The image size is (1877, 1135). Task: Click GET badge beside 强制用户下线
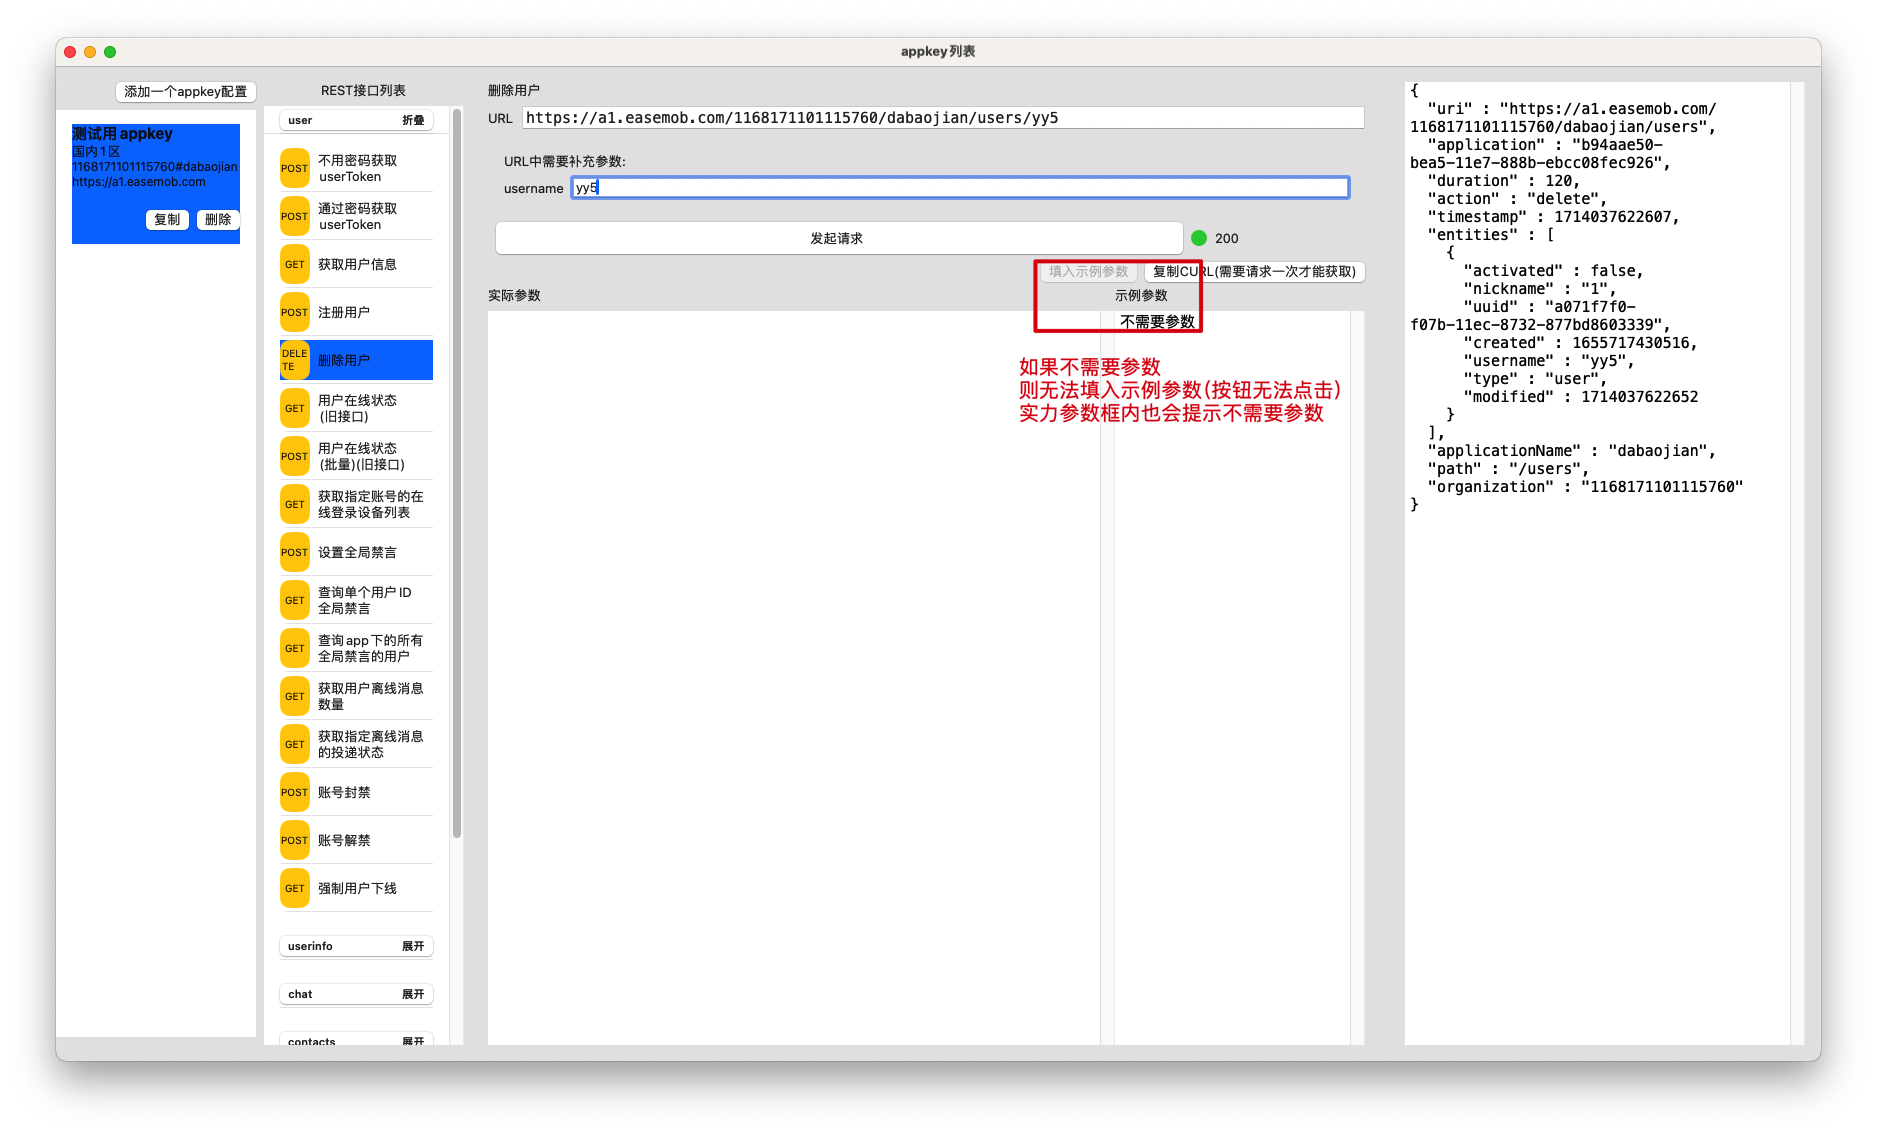coord(294,888)
